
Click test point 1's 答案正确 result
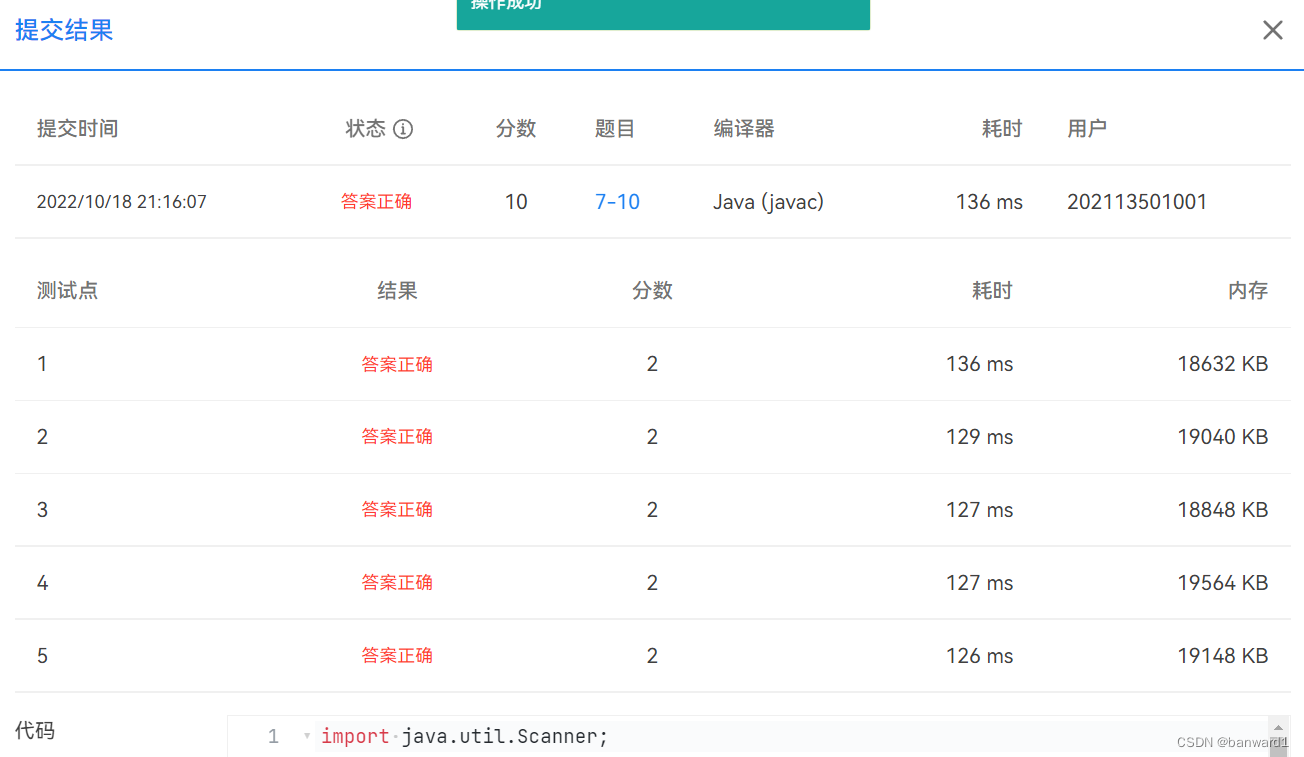click(x=397, y=364)
